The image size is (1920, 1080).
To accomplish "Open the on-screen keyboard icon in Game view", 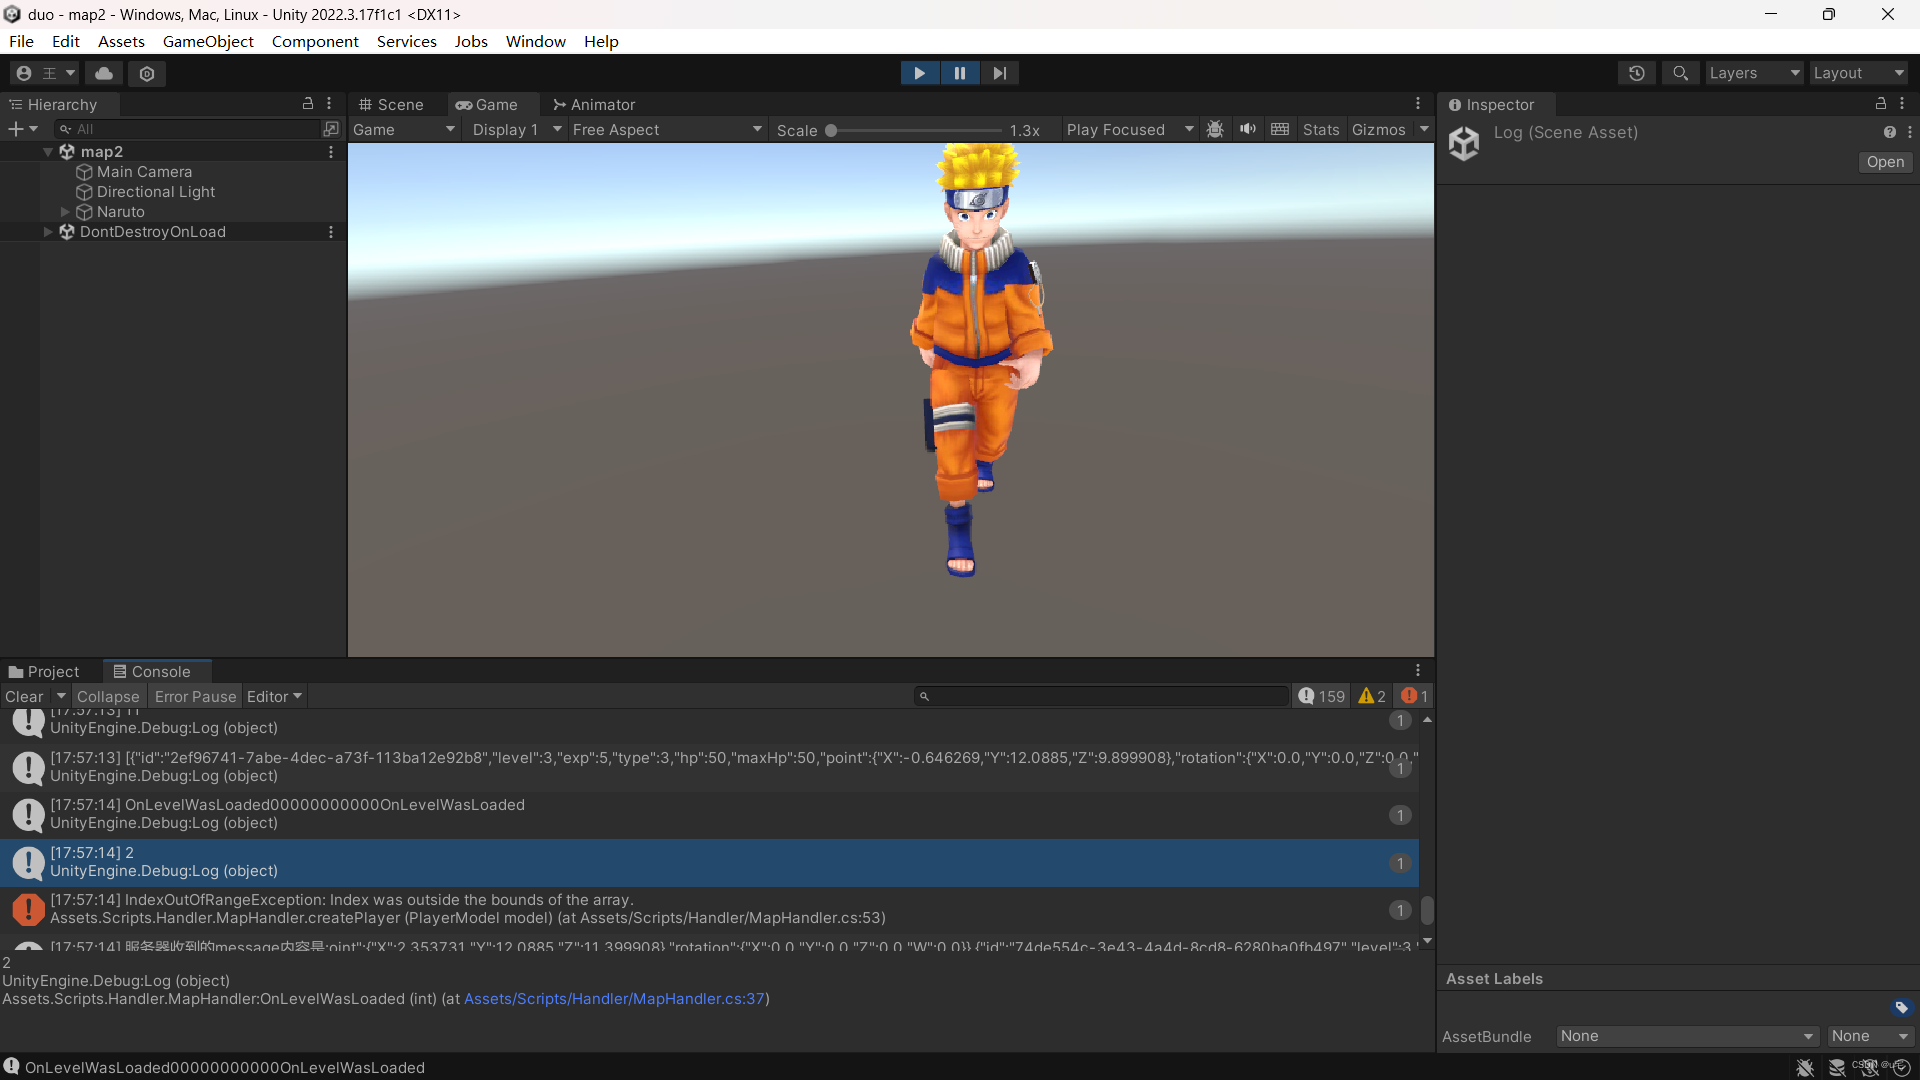I will (1280, 129).
